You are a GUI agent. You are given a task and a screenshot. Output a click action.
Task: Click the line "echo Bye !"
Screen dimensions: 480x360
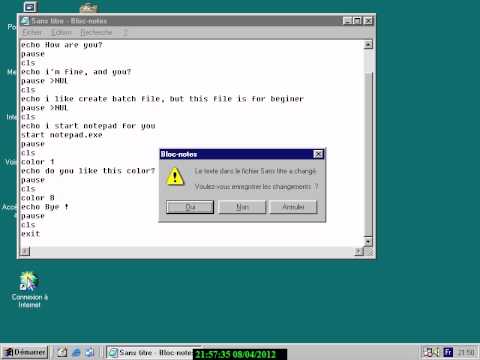(x=45, y=207)
